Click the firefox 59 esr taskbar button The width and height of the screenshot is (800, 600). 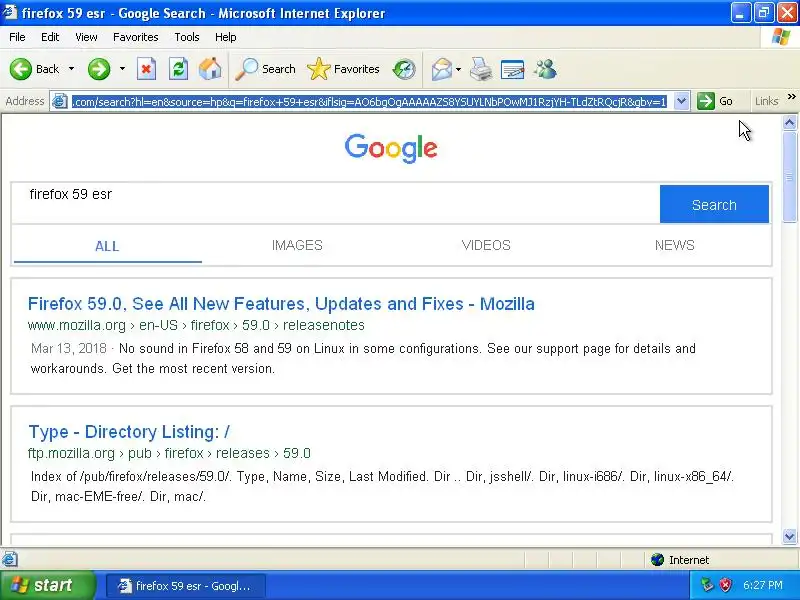186,586
